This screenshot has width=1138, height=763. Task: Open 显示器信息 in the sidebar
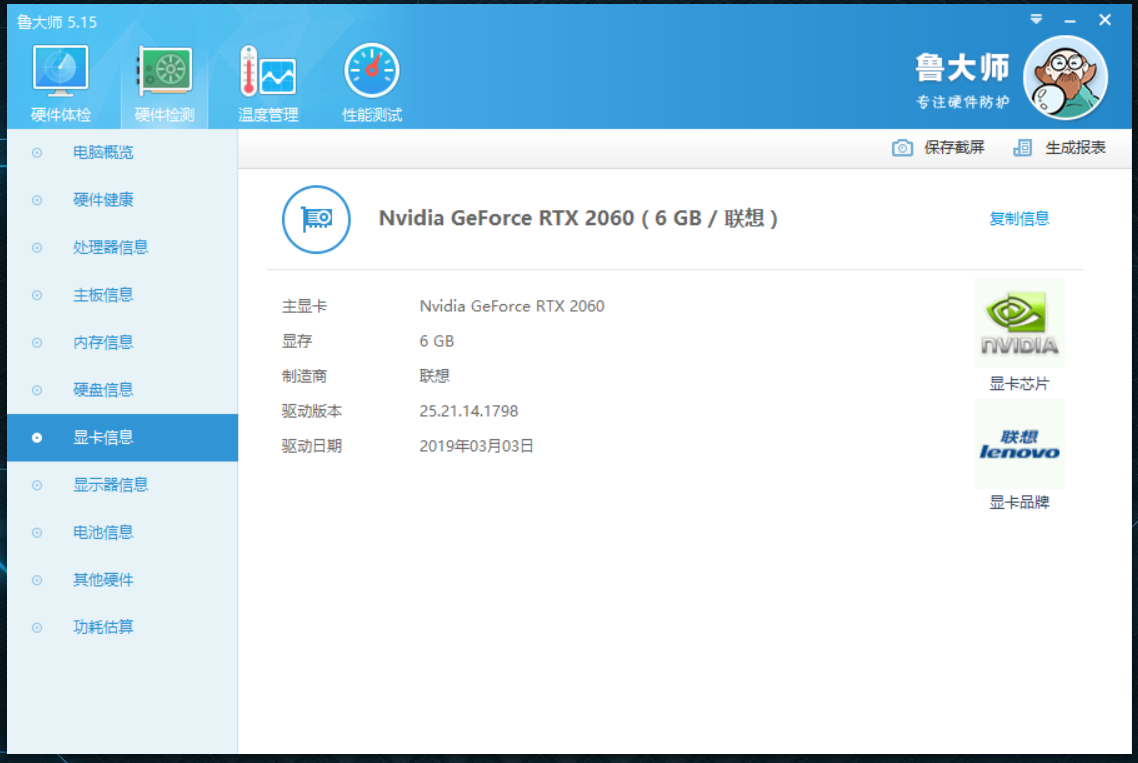[123, 485]
